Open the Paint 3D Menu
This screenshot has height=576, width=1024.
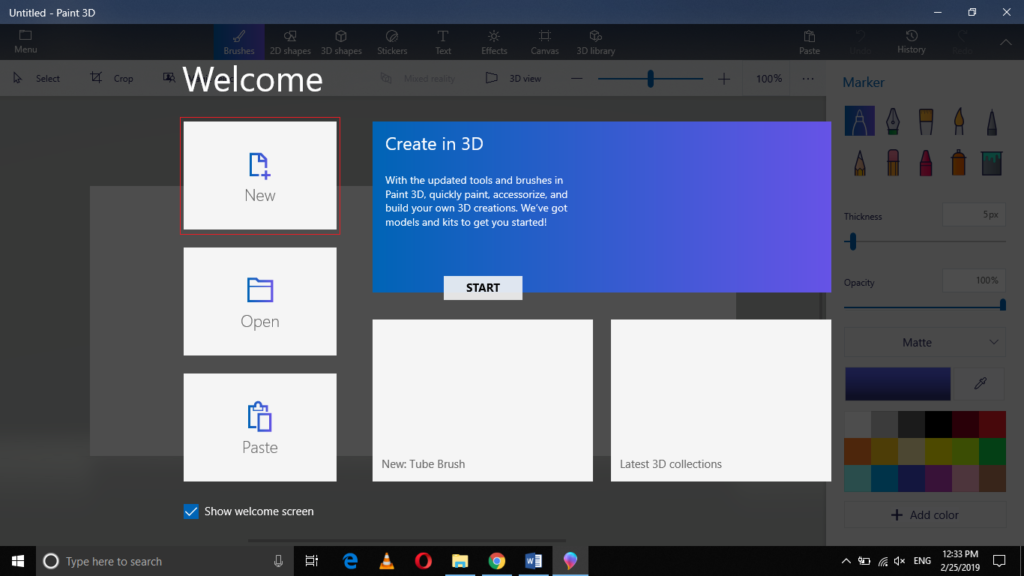click(24, 40)
